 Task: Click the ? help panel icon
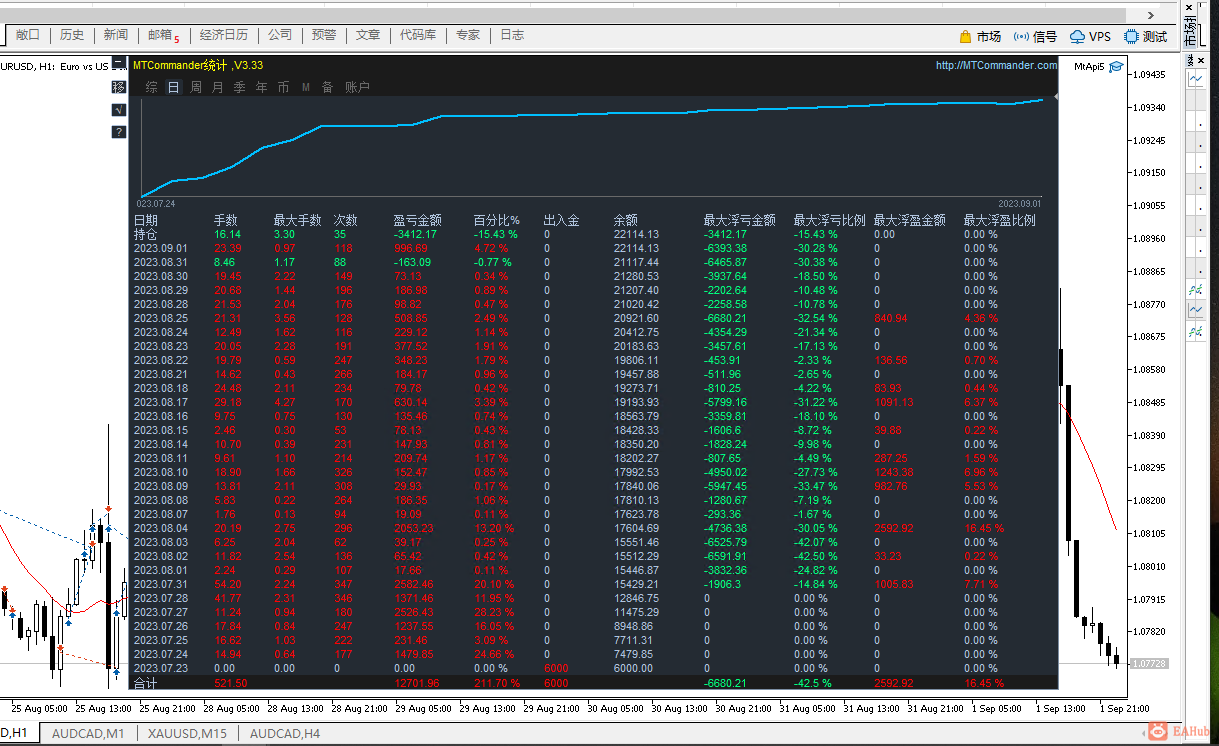(119, 132)
